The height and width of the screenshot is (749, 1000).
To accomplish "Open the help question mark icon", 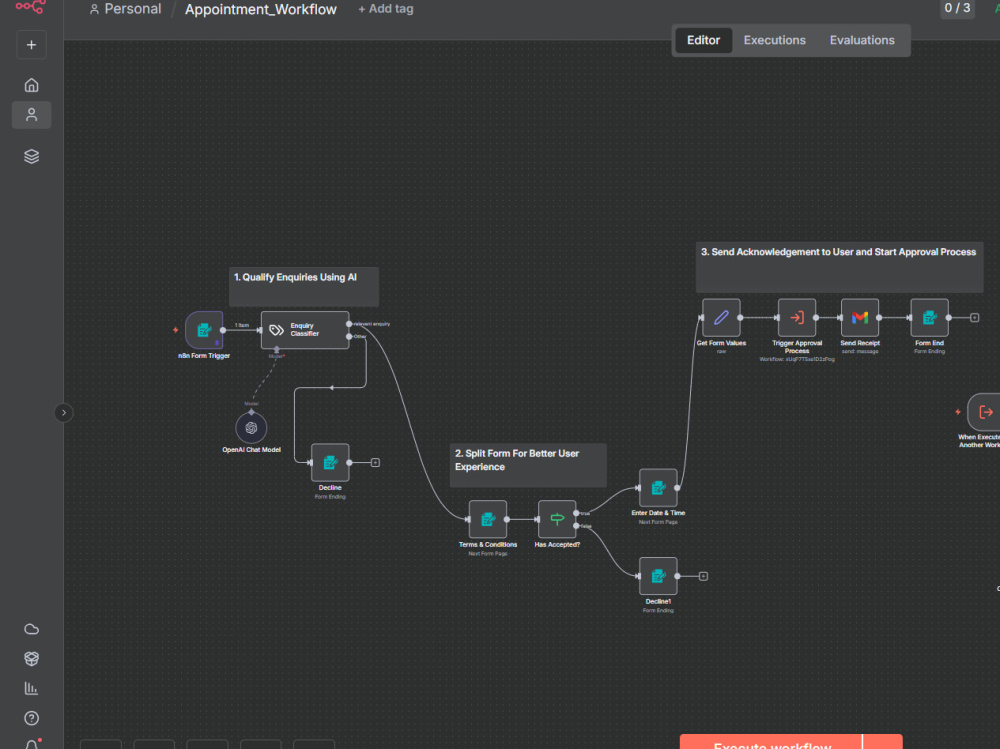I will [x=31, y=718].
